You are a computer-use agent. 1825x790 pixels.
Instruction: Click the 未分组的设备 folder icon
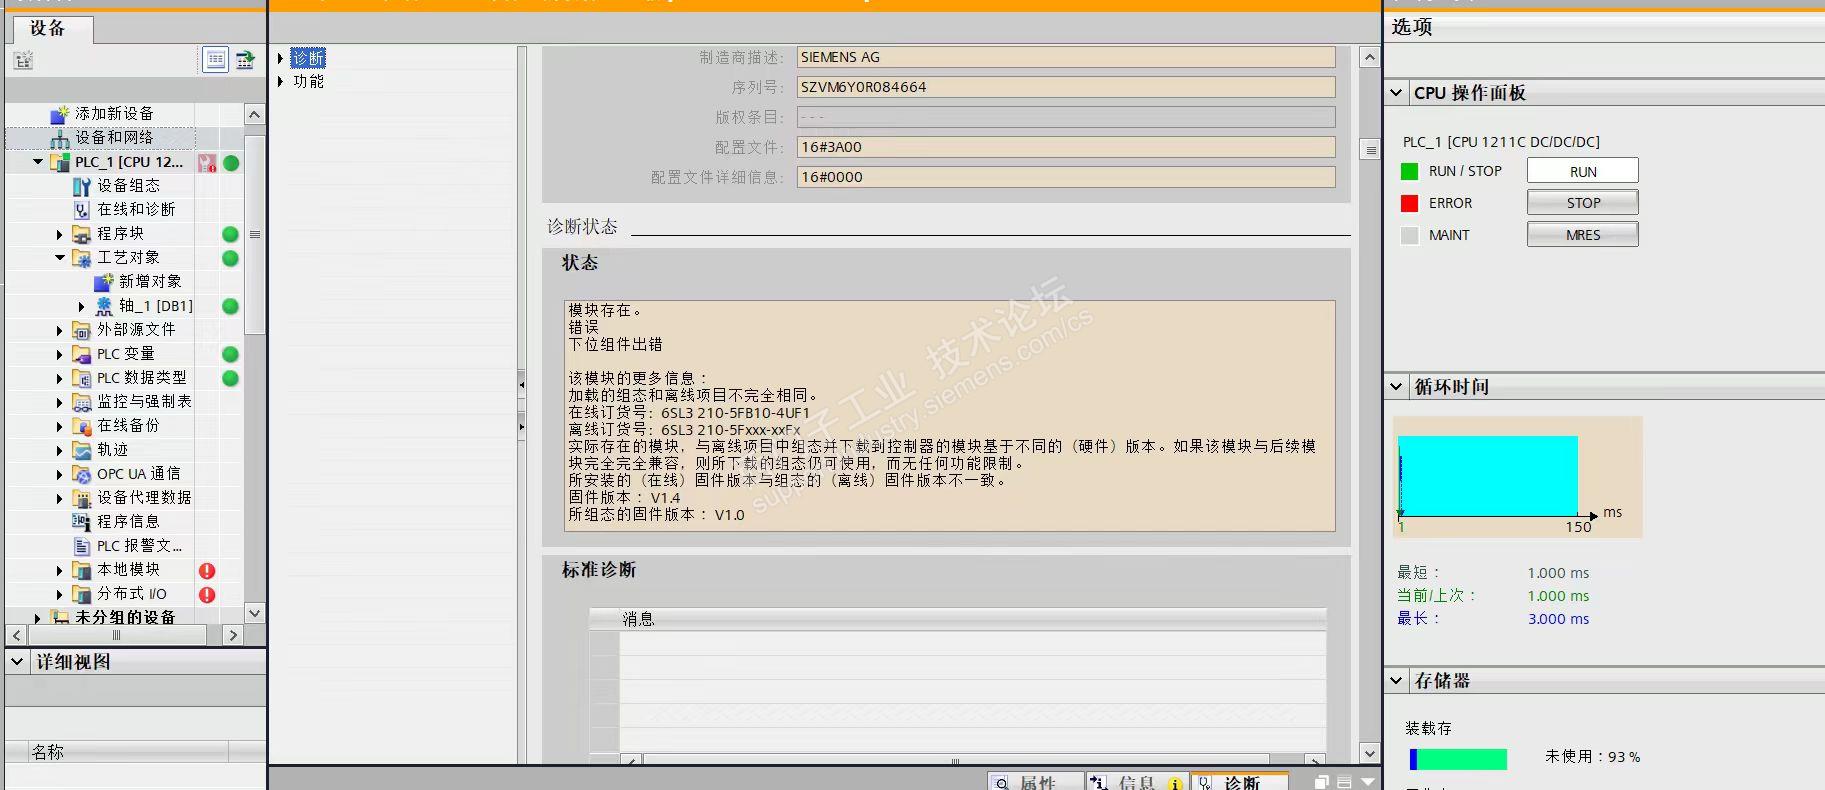[x=60, y=618]
